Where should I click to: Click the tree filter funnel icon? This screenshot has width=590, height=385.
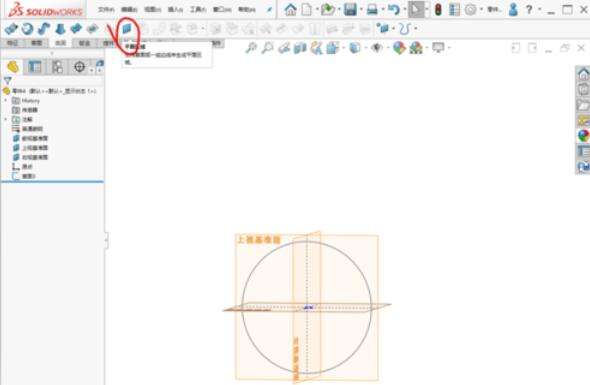pos(8,81)
